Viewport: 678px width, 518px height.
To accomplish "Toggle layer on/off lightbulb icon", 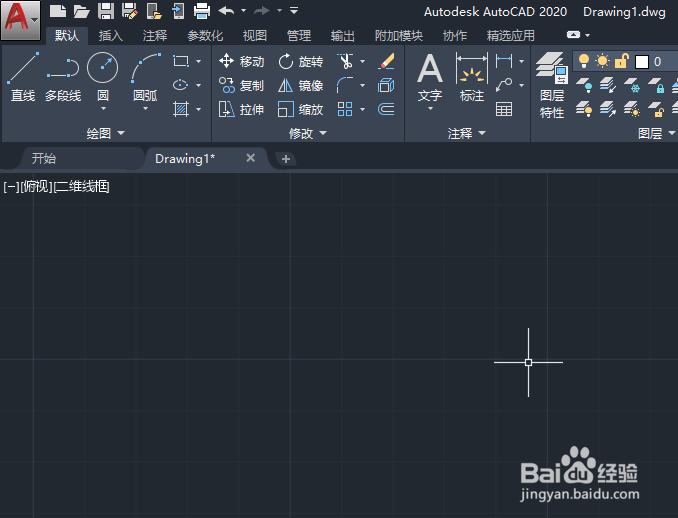I will [x=584, y=61].
